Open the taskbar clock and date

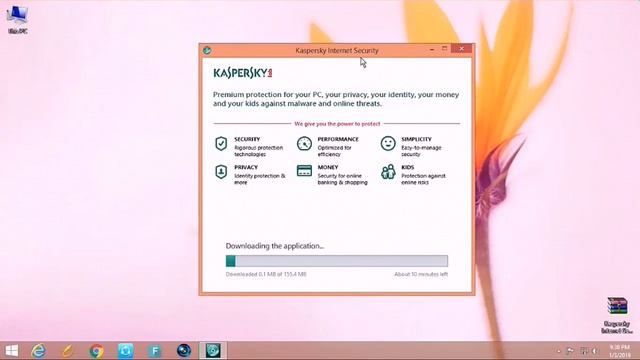(x=619, y=351)
